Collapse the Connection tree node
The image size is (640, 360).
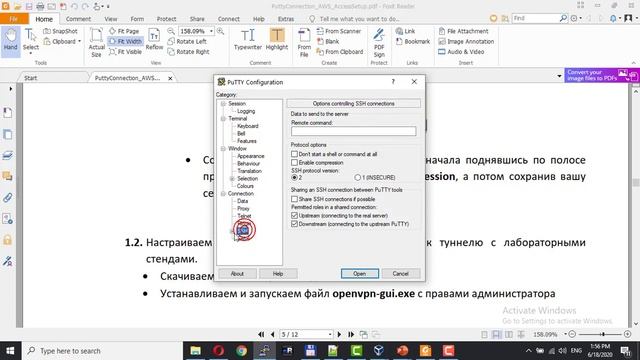click(223, 194)
